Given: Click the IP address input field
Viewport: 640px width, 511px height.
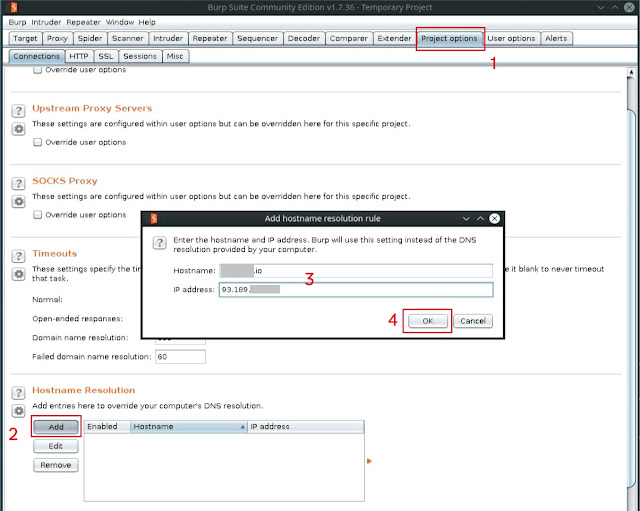Looking at the screenshot, I should 356,290.
